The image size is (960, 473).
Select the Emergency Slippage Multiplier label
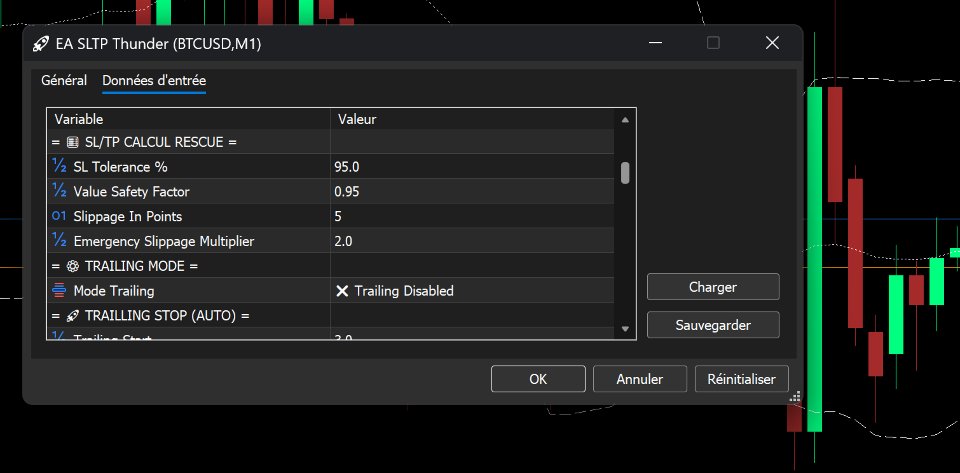[164, 241]
